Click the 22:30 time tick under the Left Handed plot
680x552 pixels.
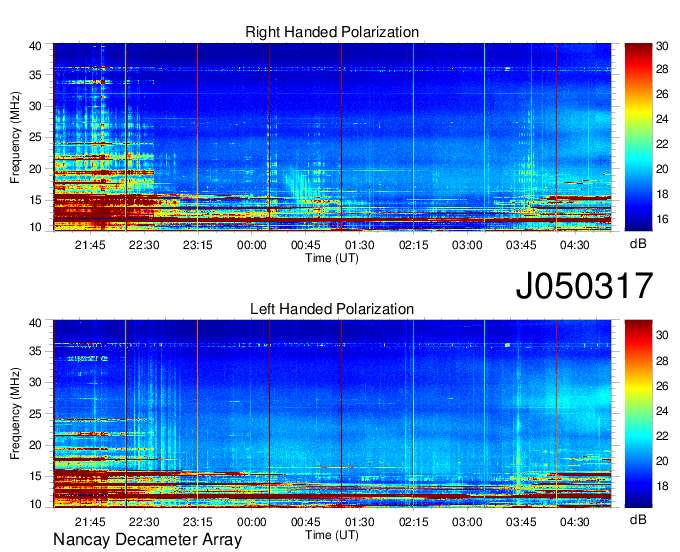pos(144,522)
